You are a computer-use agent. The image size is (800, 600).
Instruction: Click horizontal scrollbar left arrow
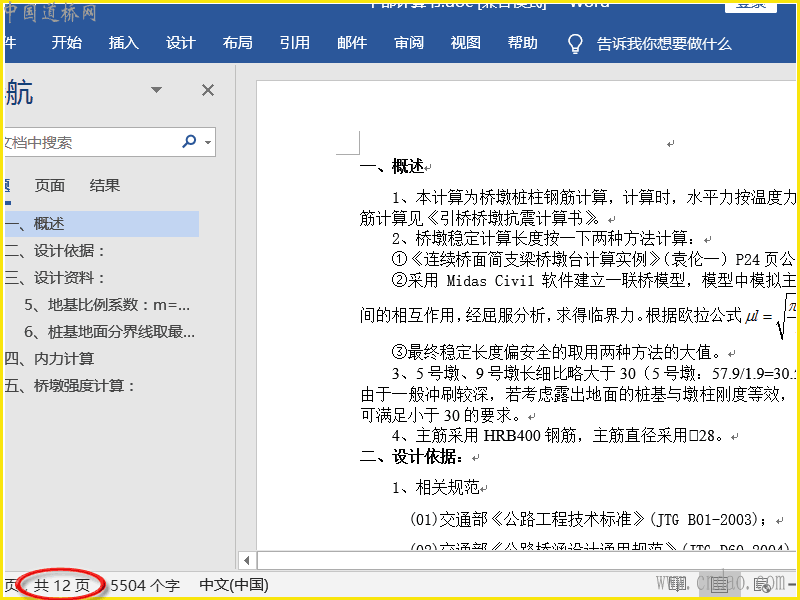[x=247, y=561]
